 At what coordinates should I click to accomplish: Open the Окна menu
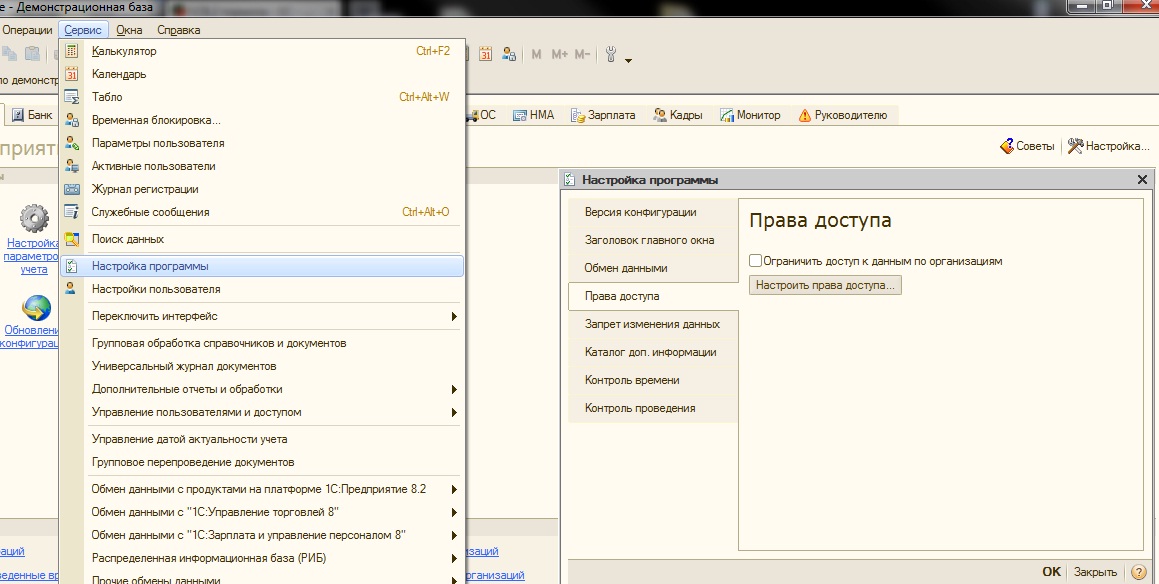[129, 30]
